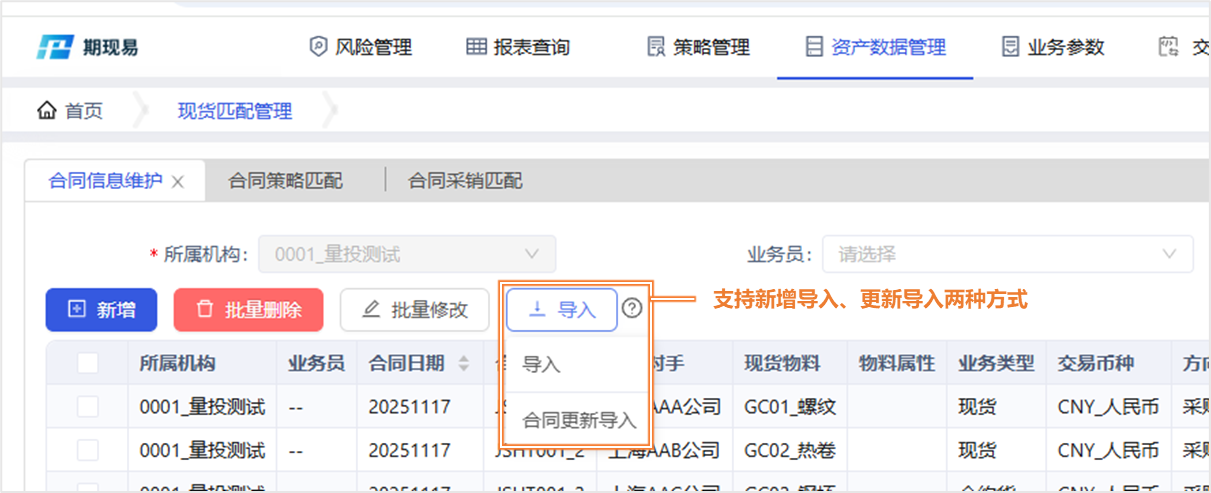Choose 合同更新导入 from the import menu
The height and width of the screenshot is (493, 1211).
(x=579, y=421)
